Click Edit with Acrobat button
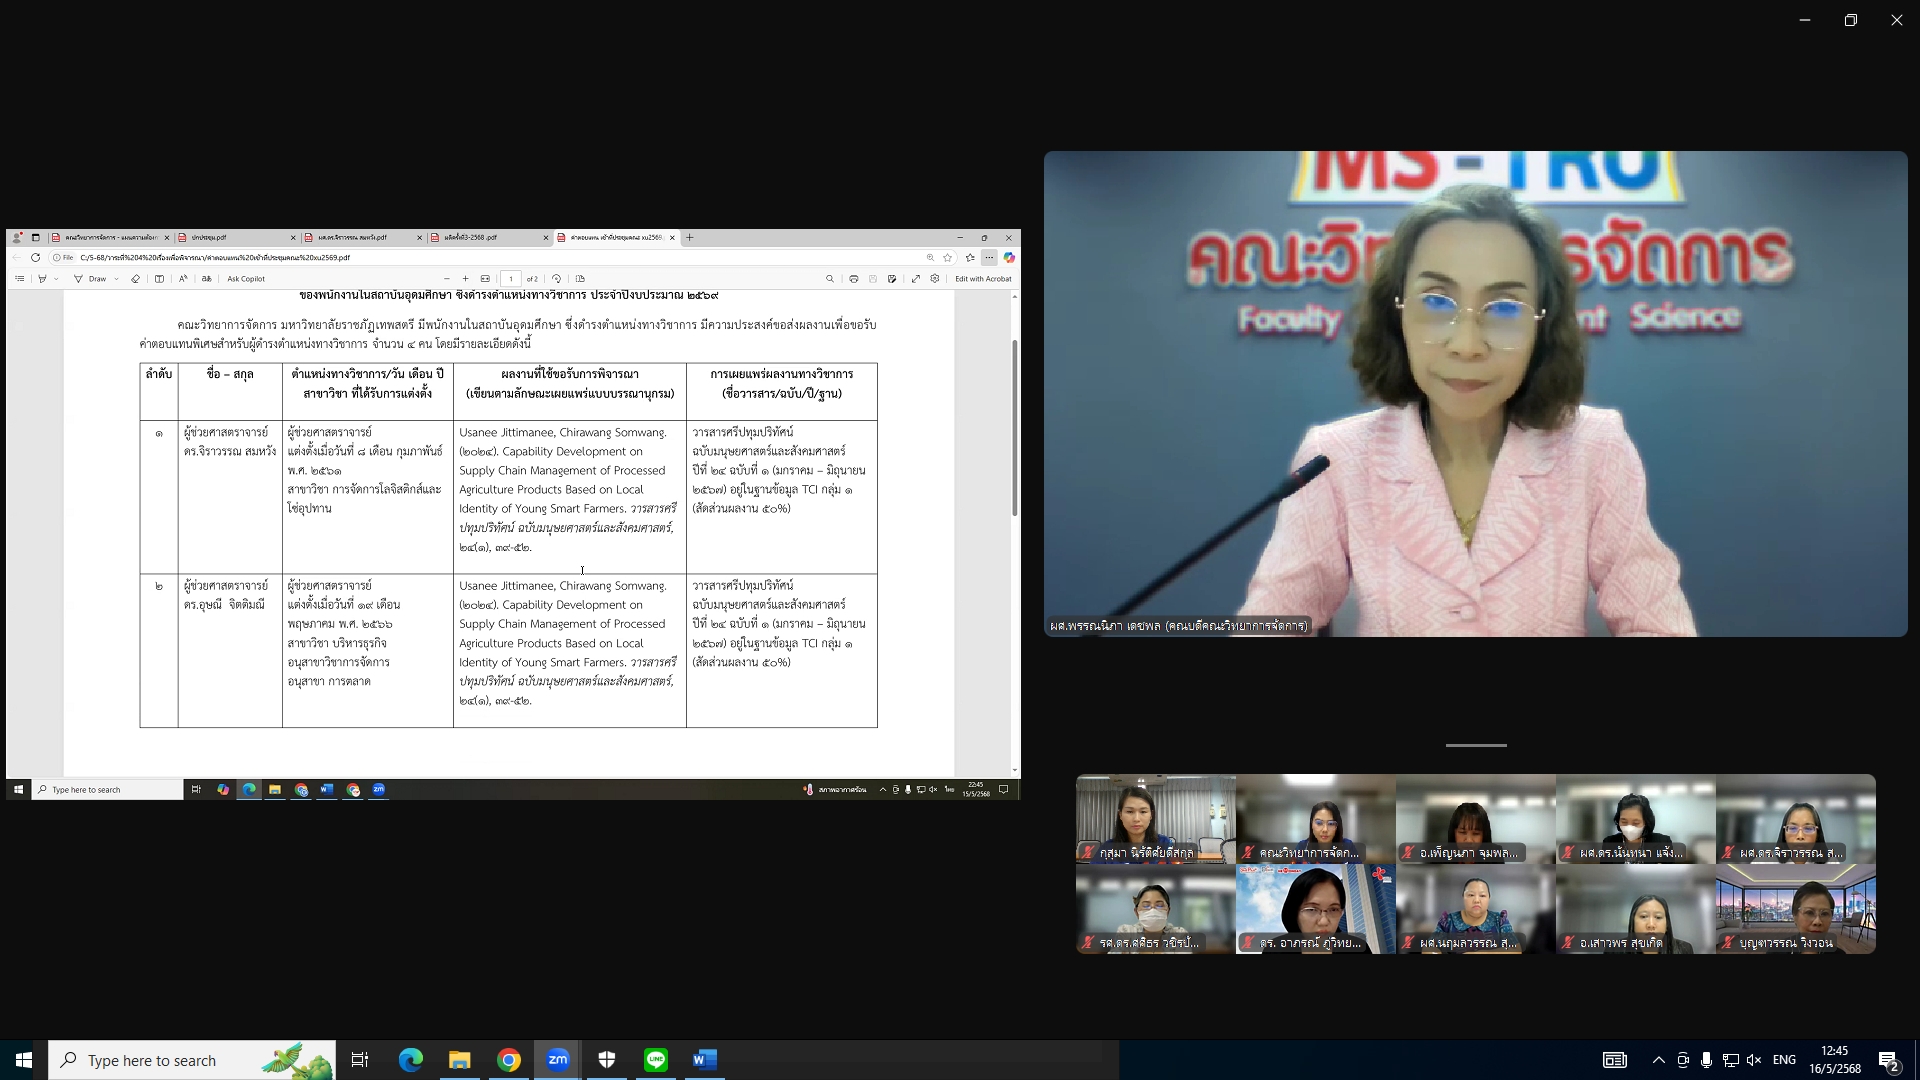Viewport: 1920px width, 1080px height. tap(983, 279)
